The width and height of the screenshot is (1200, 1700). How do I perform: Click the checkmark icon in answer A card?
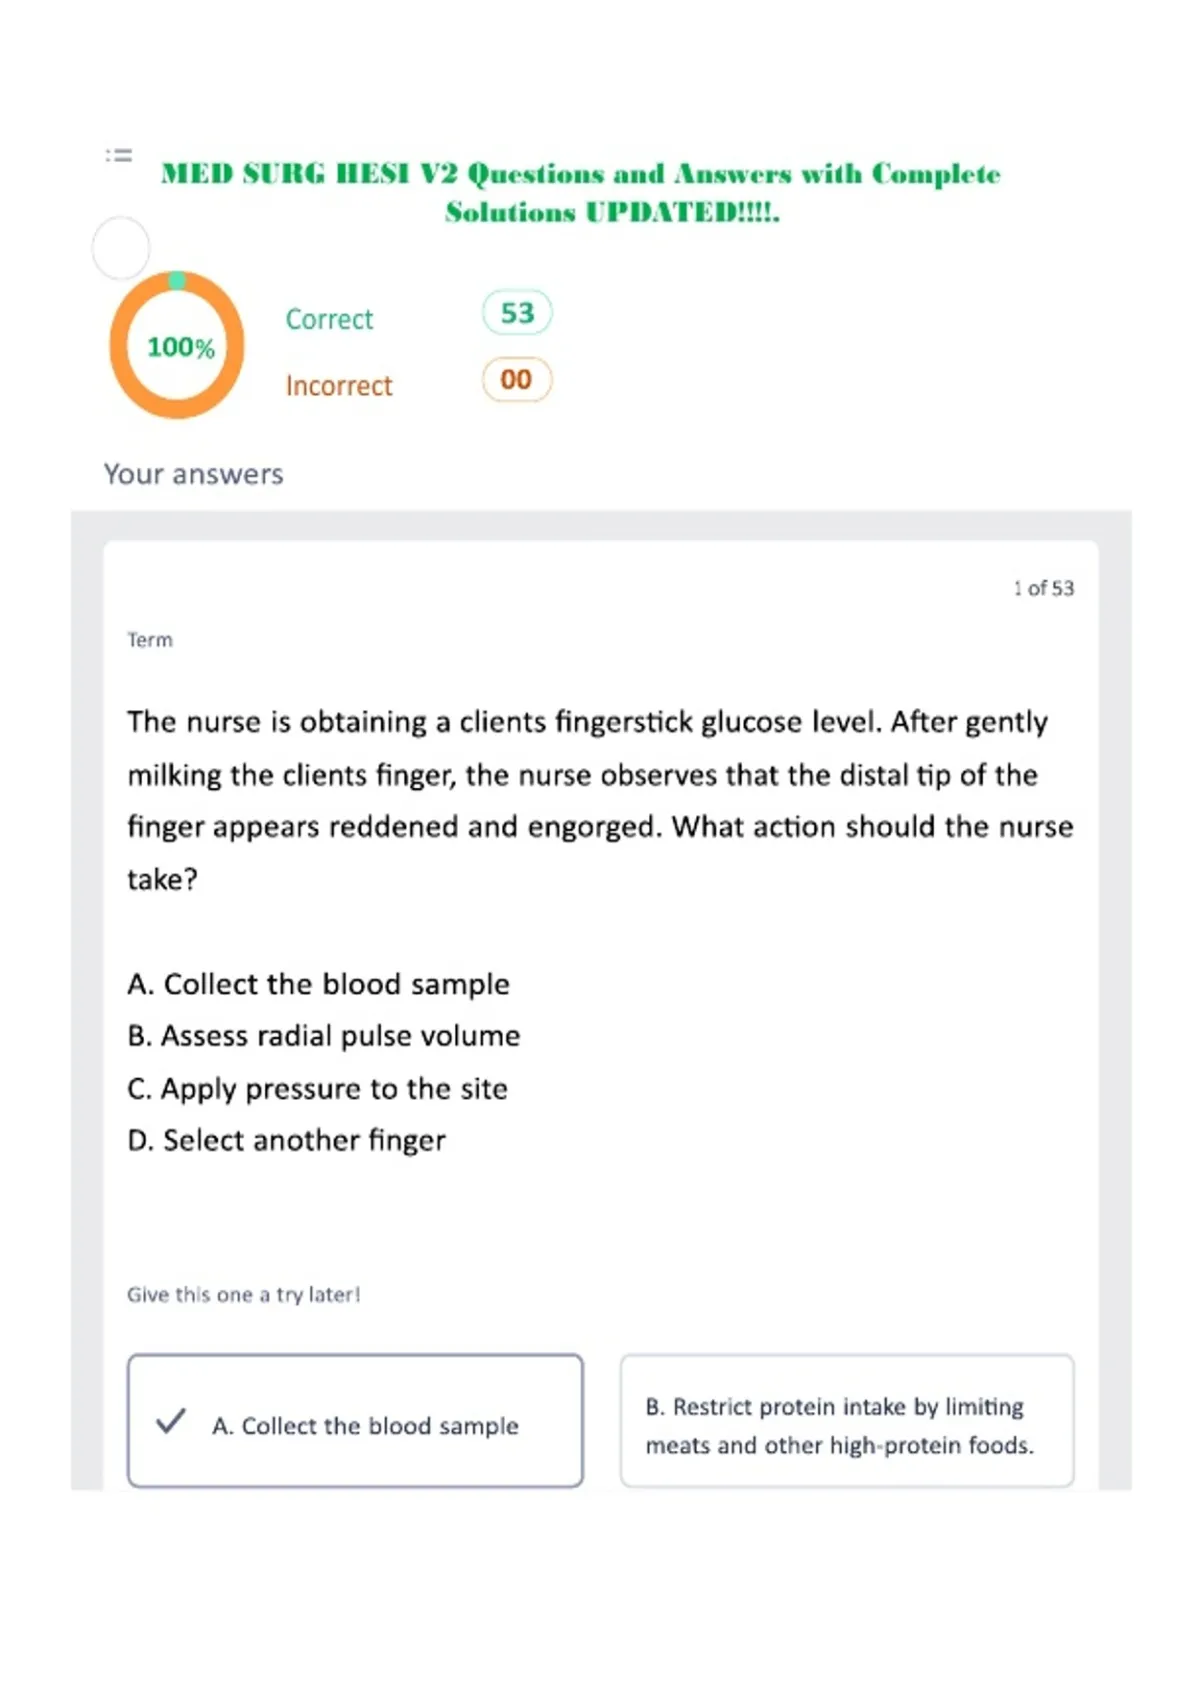[171, 1421]
